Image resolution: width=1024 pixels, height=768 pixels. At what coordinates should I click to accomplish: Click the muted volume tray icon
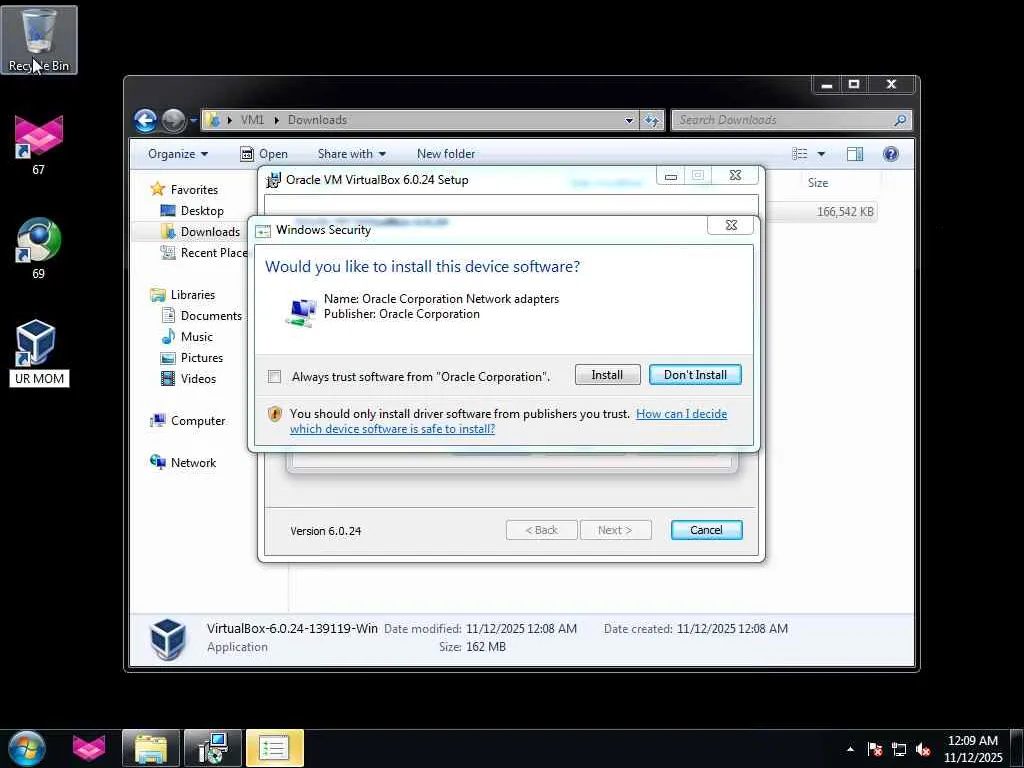pyautogui.click(x=923, y=749)
